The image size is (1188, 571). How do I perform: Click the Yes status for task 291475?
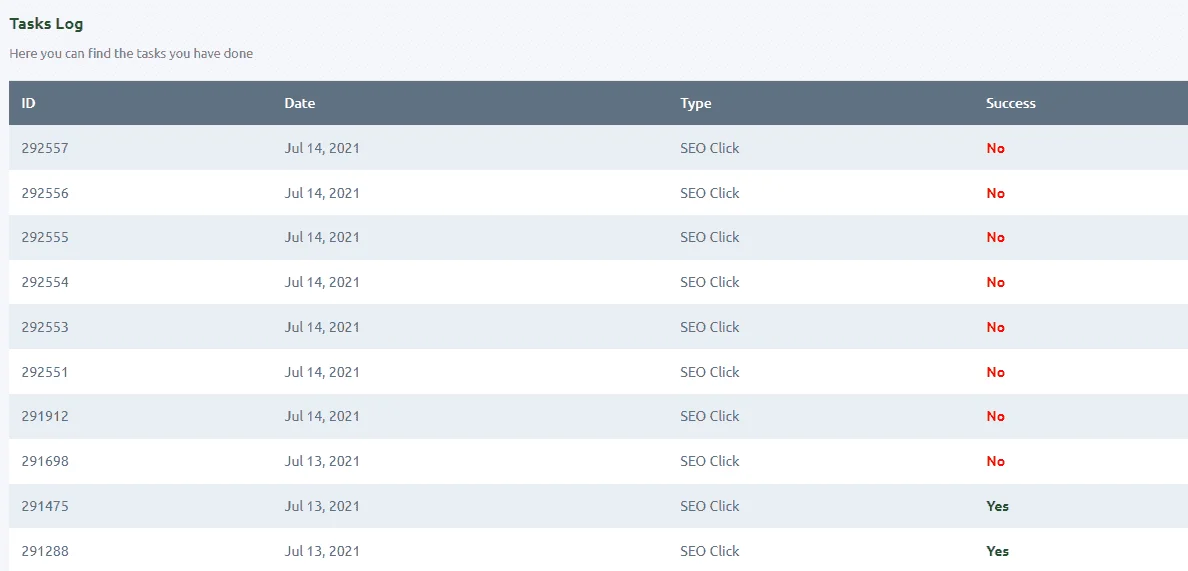click(x=997, y=506)
